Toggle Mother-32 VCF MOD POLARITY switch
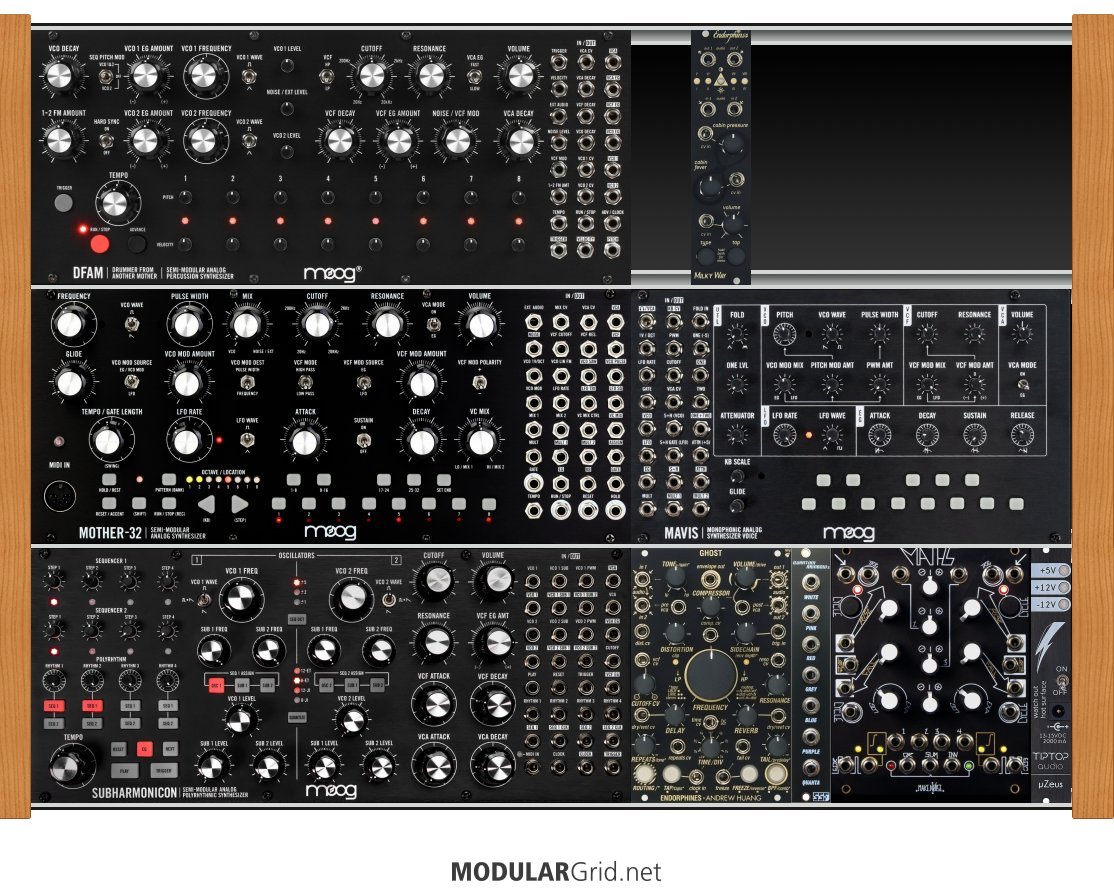 pos(480,382)
